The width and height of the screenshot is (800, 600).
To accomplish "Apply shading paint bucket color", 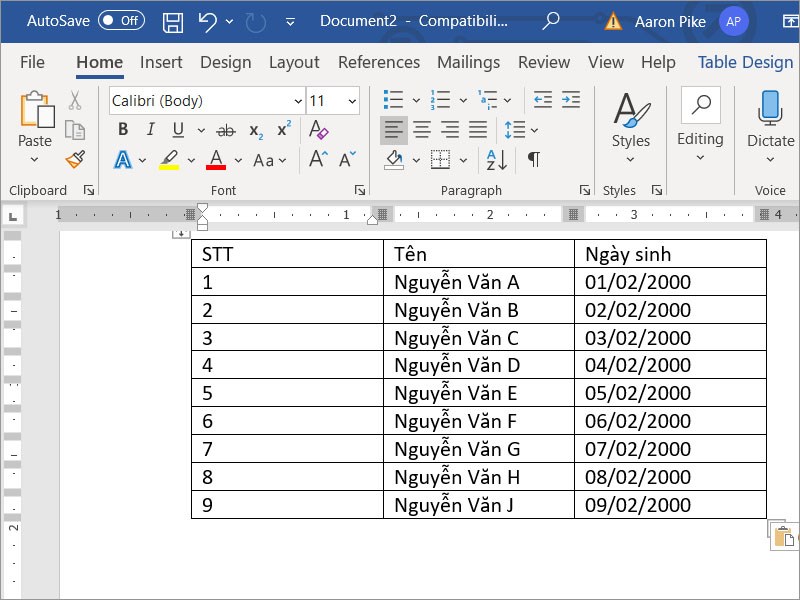I will pos(394,159).
